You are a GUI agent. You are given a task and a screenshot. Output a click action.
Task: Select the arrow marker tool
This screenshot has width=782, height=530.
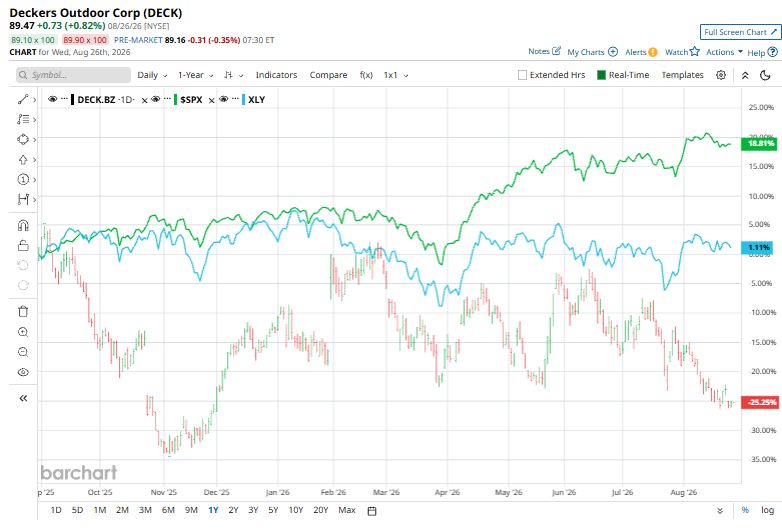[23, 160]
